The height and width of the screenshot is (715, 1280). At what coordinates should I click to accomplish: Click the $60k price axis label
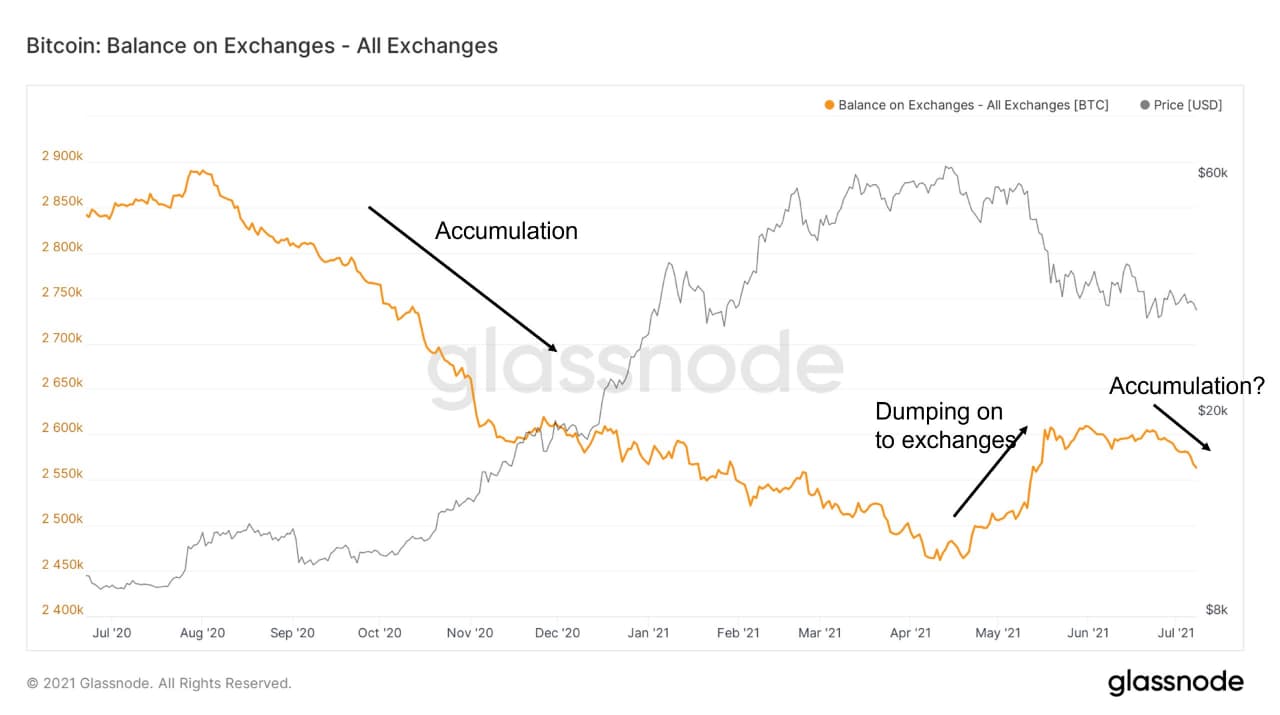[1212, 173]
